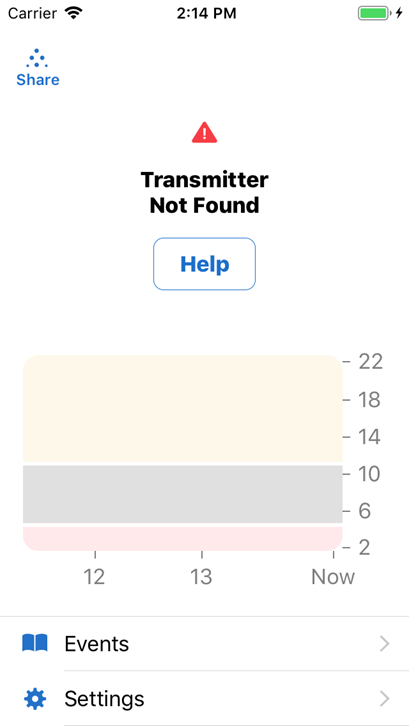Tap the red warning triangle icon

pos(204,132)
